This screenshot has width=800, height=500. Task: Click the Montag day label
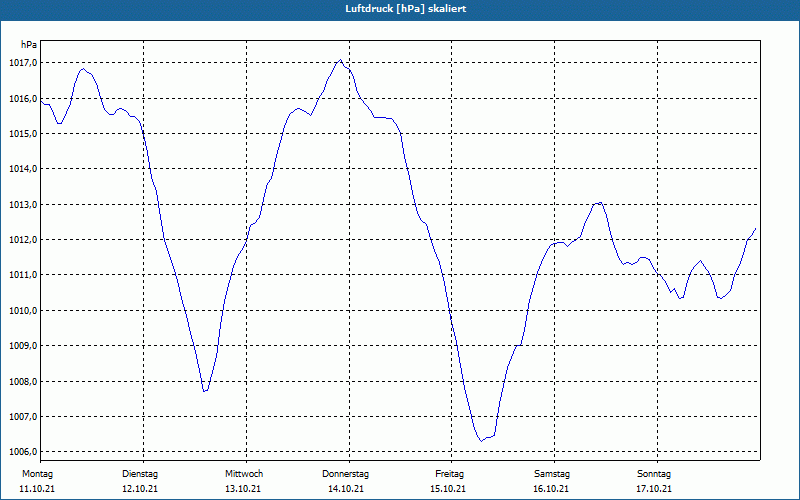click(x=37, y=474)
